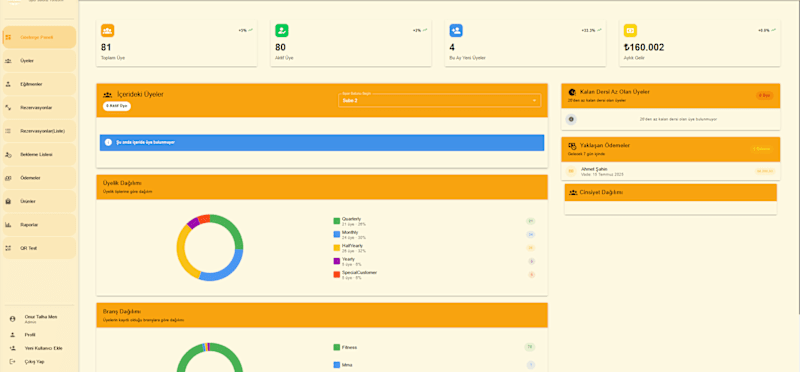
Task: Click the purple Yearly legend swatch
Action: tap(337, 261)
